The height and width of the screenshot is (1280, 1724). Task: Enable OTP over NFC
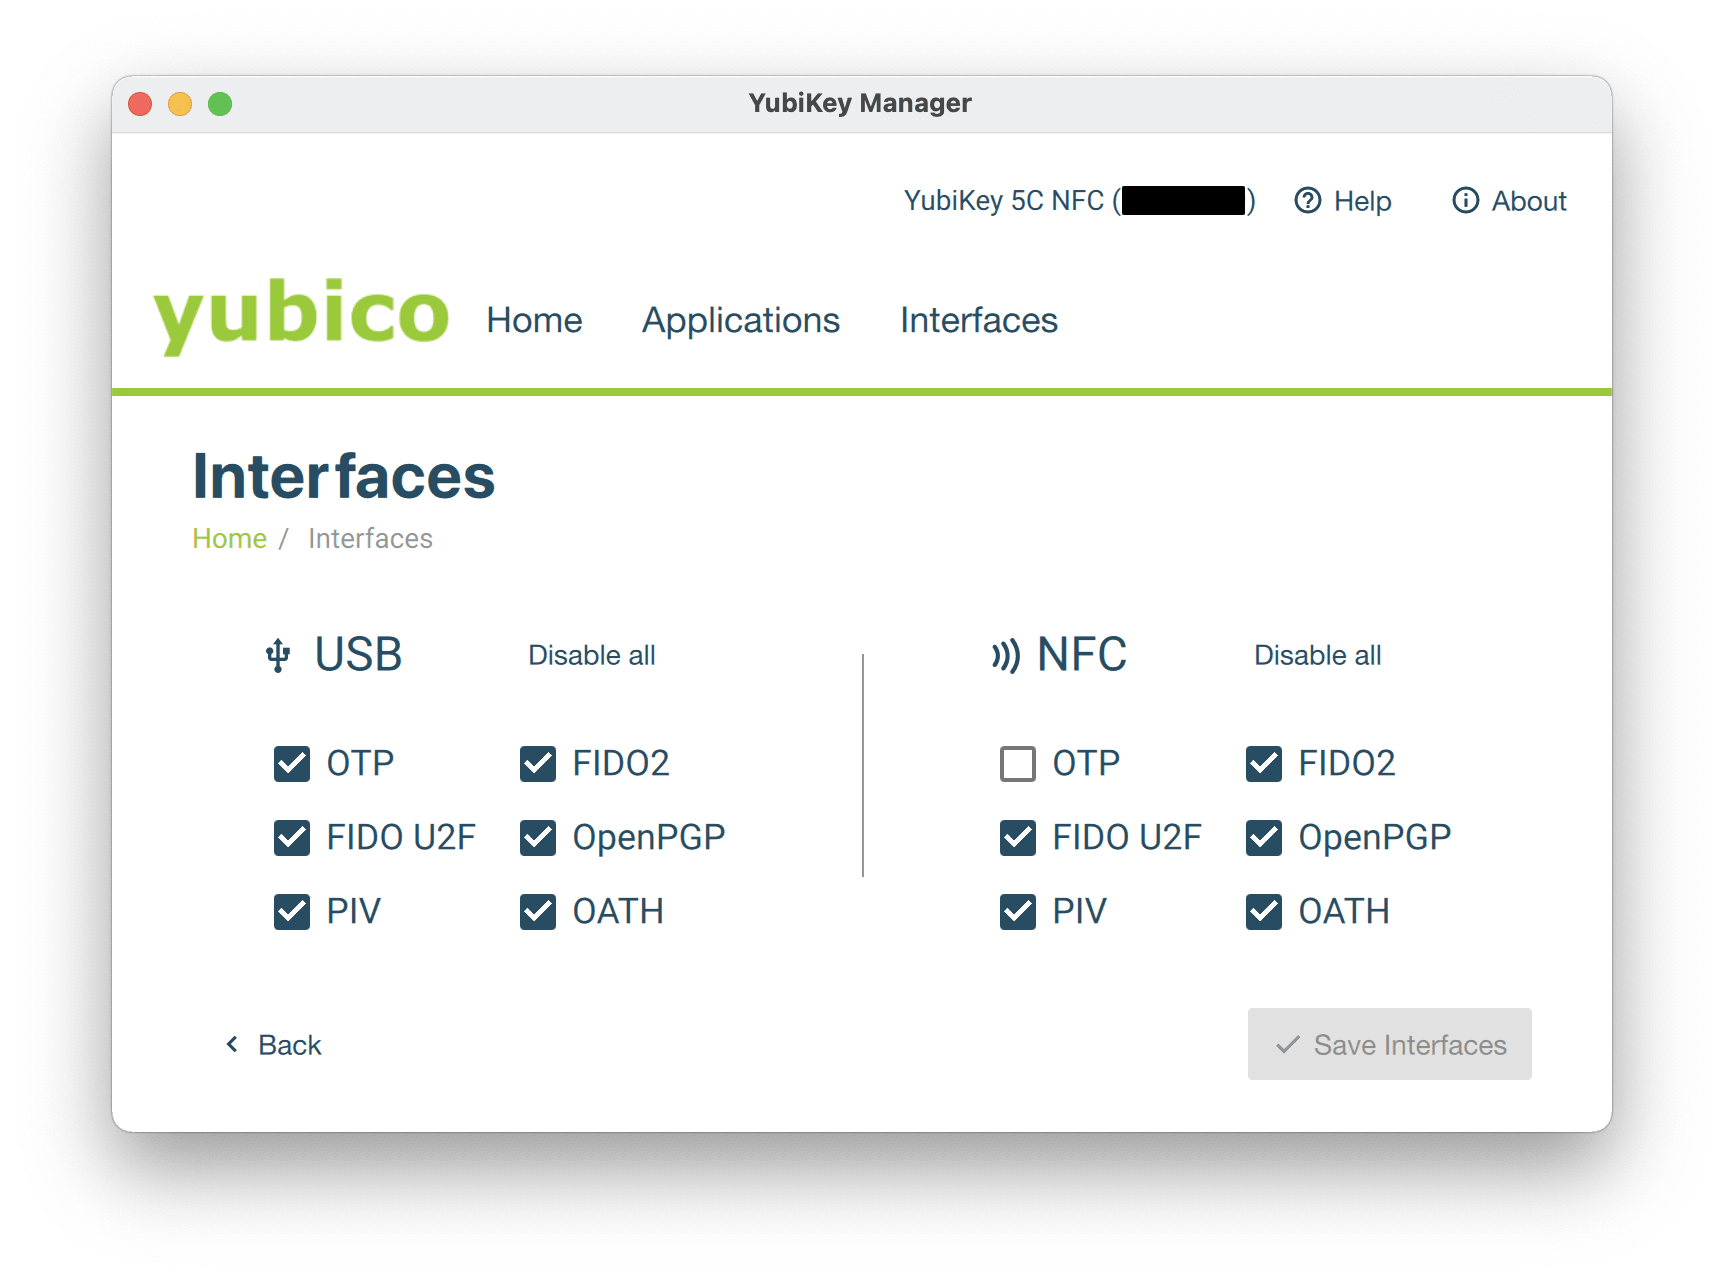click(x=1018, y=764)
